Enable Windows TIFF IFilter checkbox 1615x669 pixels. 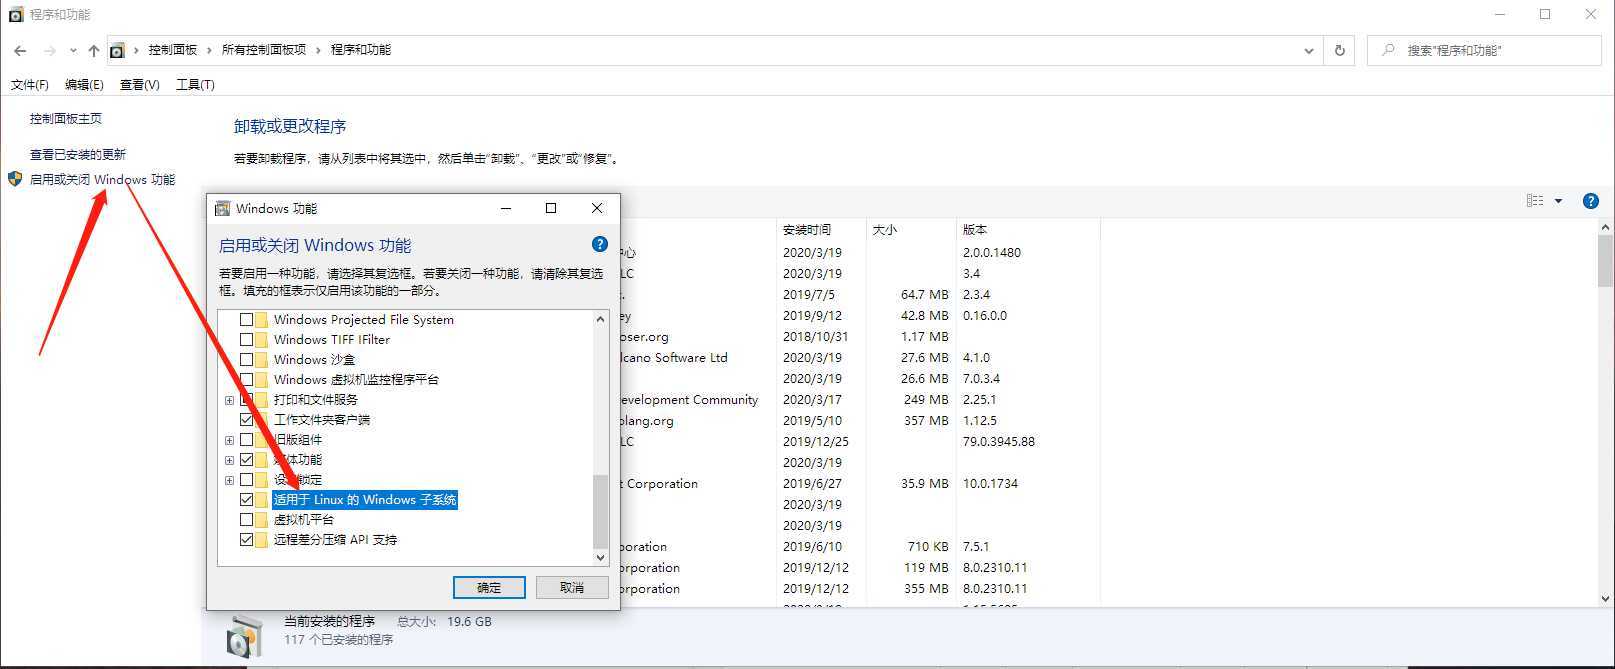pos(246,340)
